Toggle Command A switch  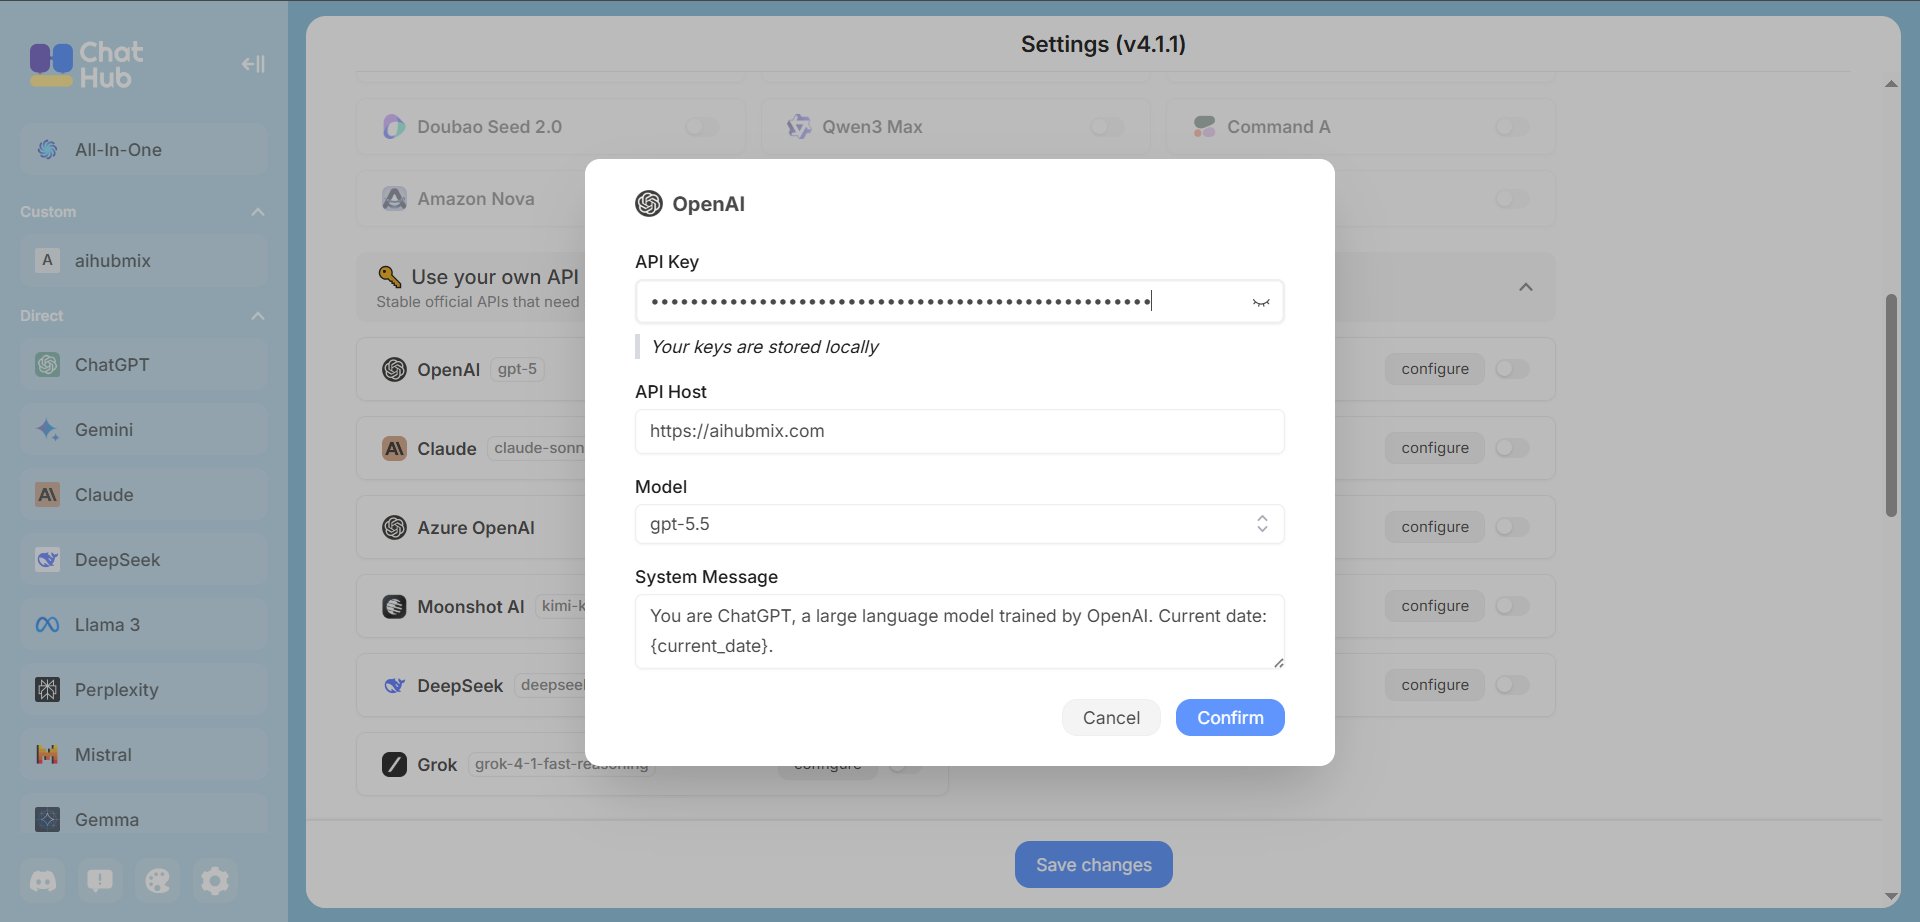pos(1512,127)
